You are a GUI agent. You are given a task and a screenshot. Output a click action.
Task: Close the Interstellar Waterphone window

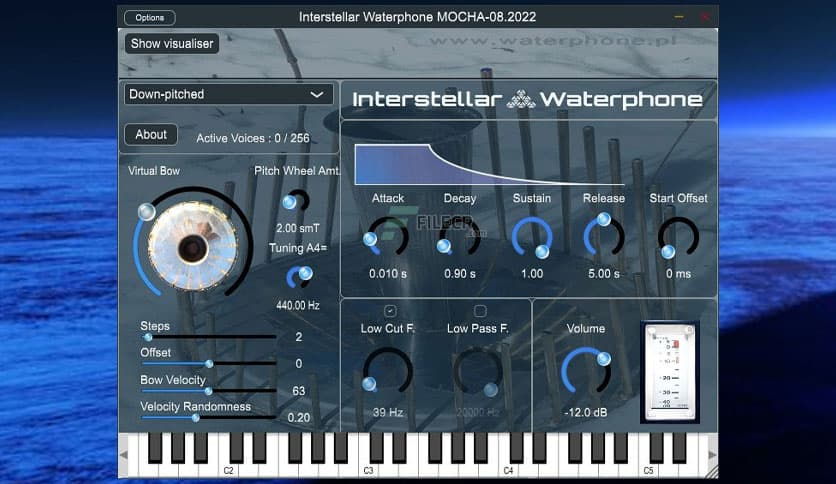pyautogui.click(x=705, y=17)
